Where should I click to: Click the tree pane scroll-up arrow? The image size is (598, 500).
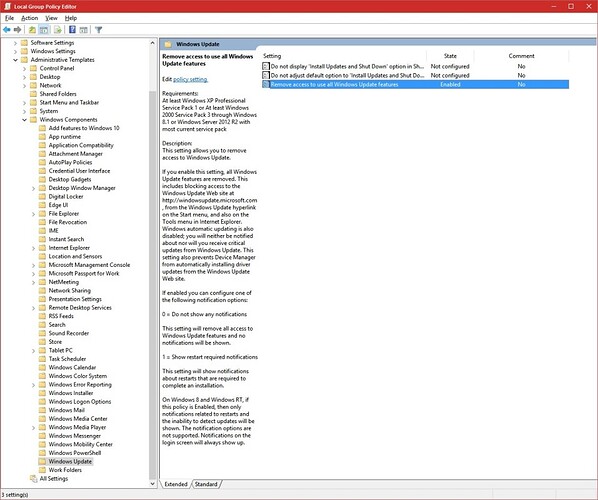pos(153,43)
